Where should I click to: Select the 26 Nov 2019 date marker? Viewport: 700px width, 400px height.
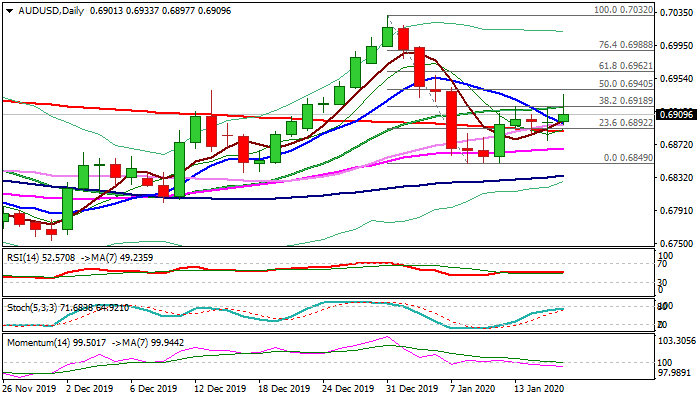[29, 389]
